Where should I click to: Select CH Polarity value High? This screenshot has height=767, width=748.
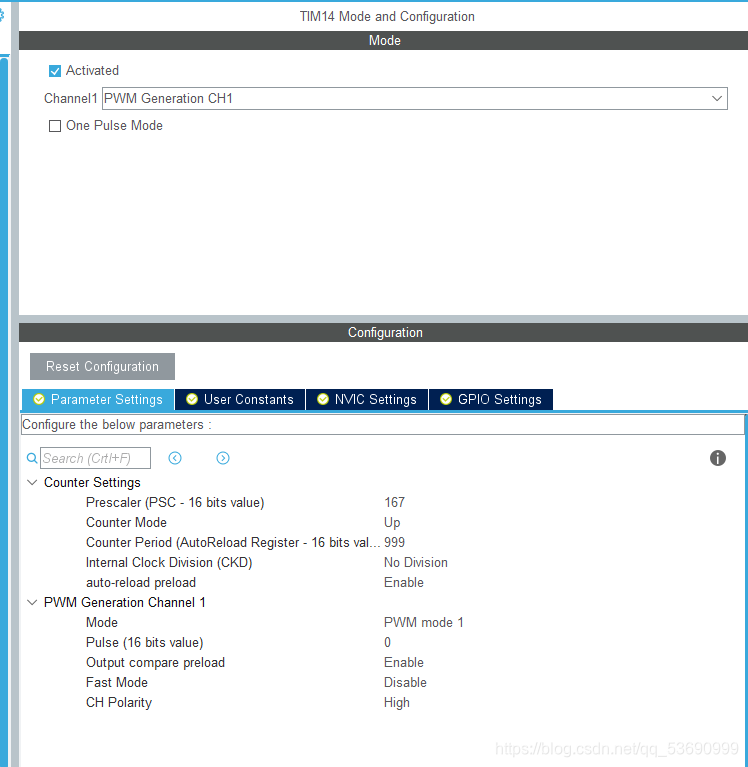tap(397, 702)
